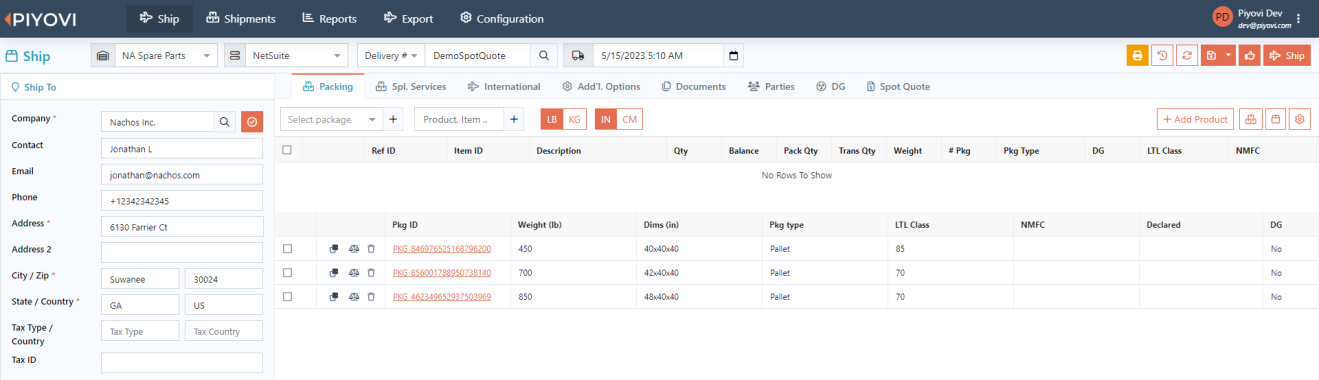Switch to the DG tab
This screenshot has width=1319, height=380.
point(831,86)
